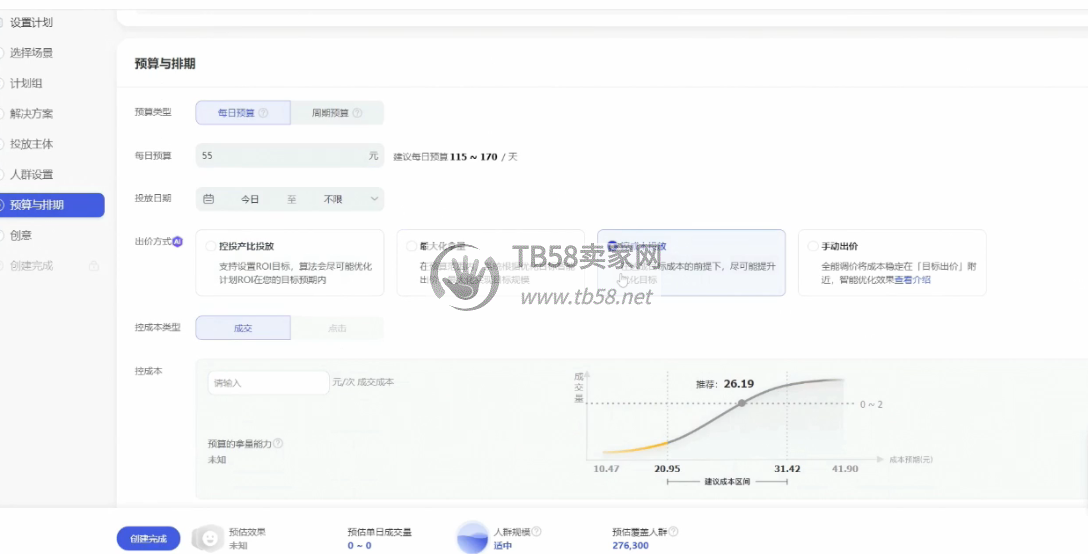The width and height of the screenshot is (1088, 554).
Task: Show help icon next to 预估覆盖人群
Action: point(673,532)
